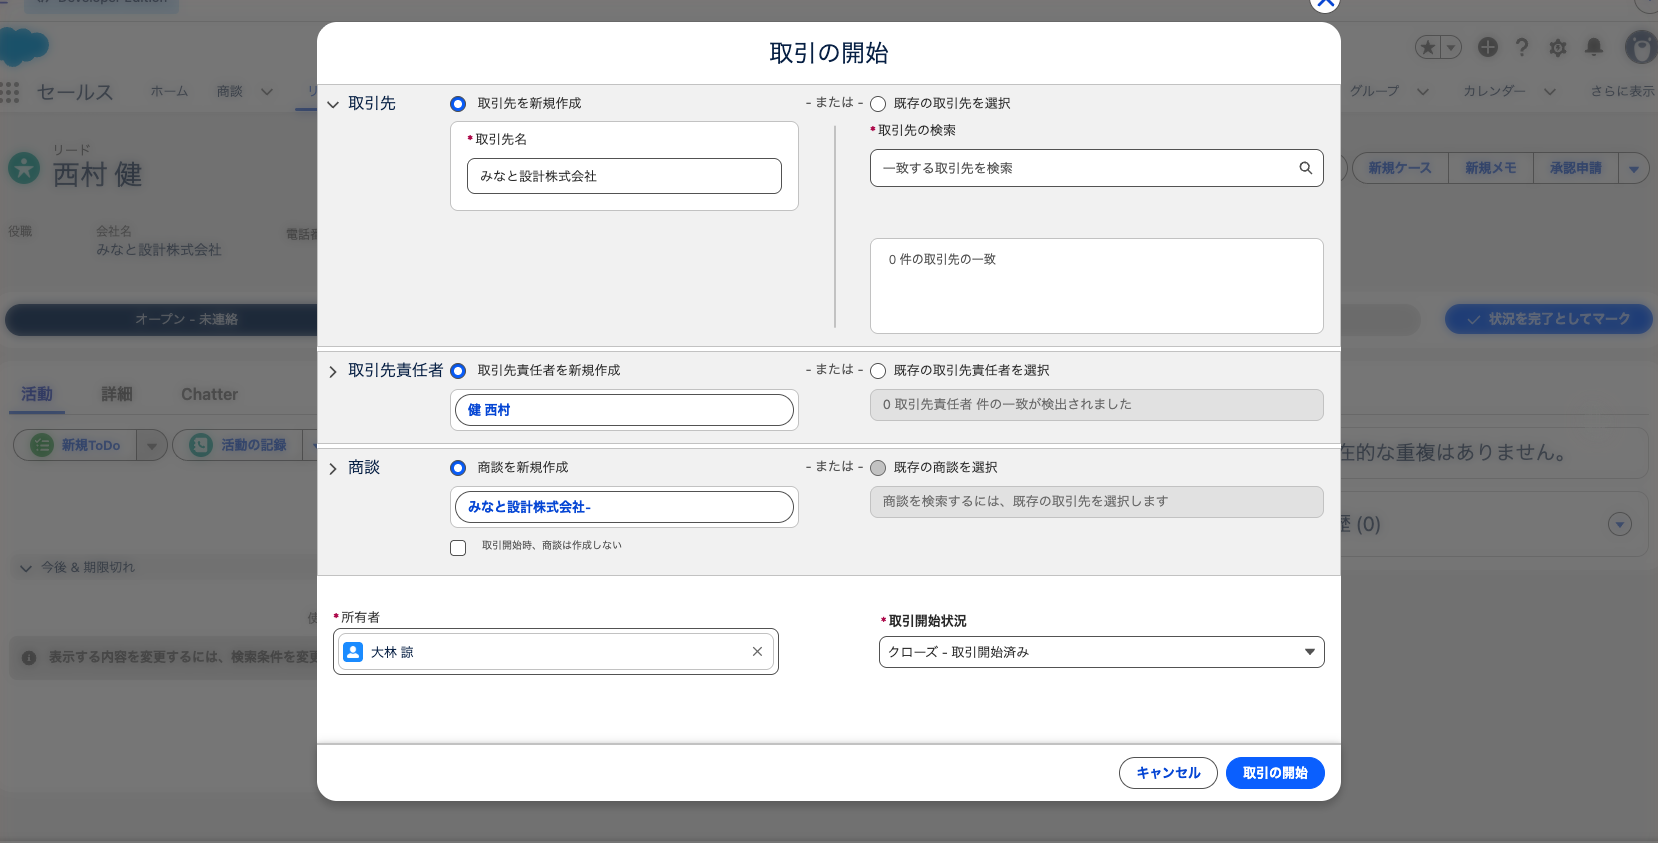Open the setup gear icon

[1557, 47]
